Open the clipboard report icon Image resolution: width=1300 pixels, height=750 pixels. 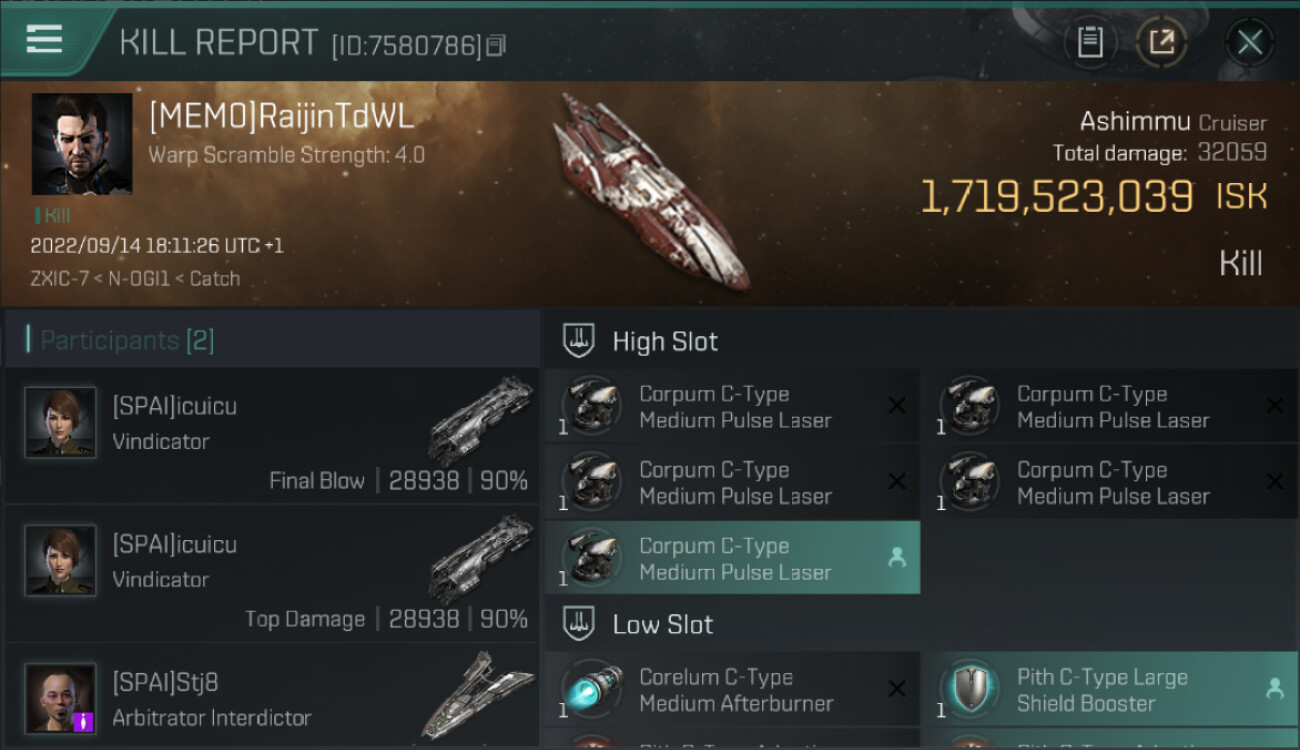click(x=1090, y=42)
